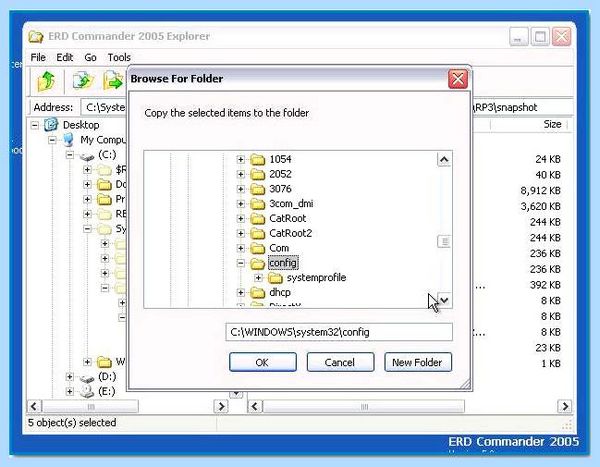Expand the CatRoot2 folder node
The image size is (600, 467).
point(240,234)
